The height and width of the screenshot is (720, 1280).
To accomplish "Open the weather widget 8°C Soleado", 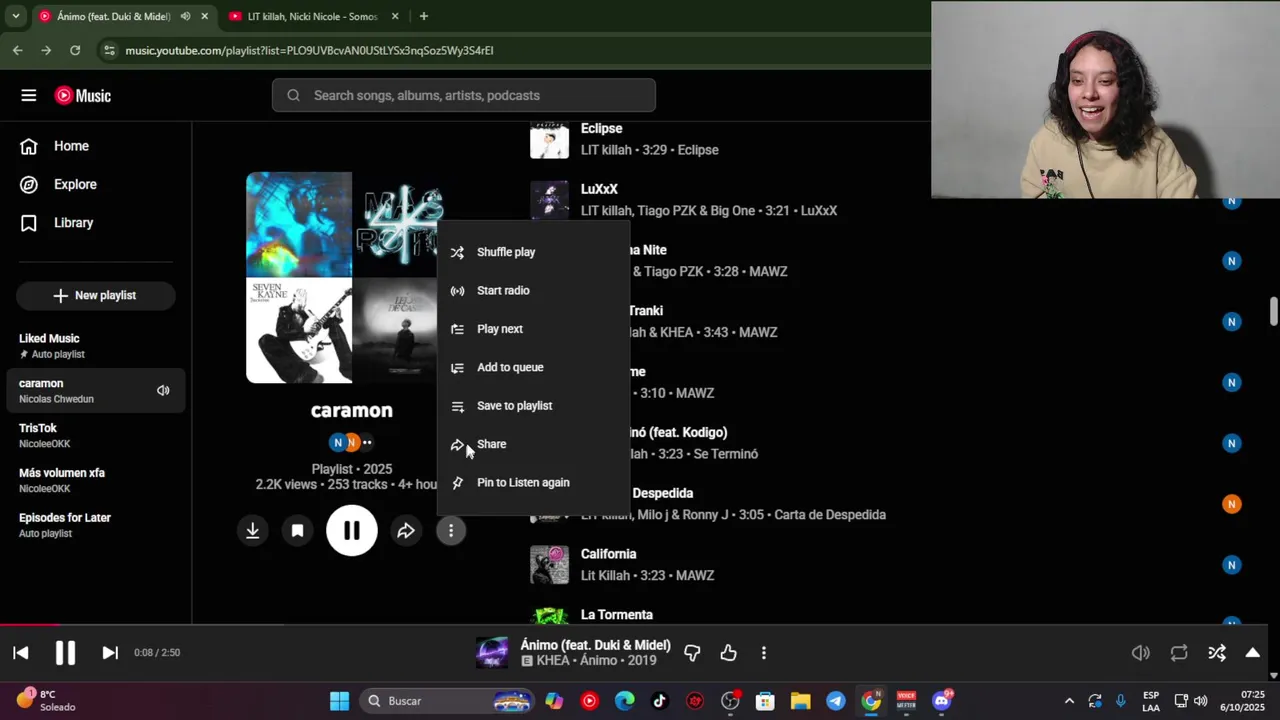I will tap(46, 700).
